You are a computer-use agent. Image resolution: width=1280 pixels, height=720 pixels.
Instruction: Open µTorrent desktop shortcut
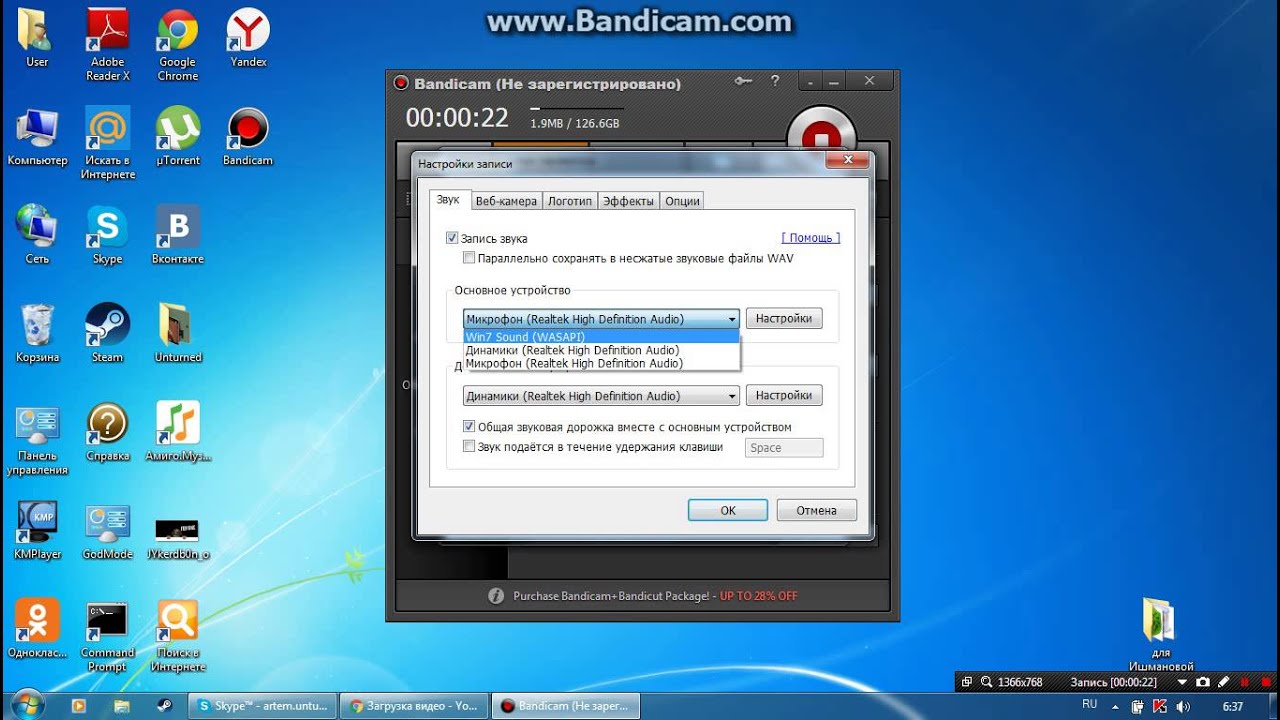pos(178,137)
